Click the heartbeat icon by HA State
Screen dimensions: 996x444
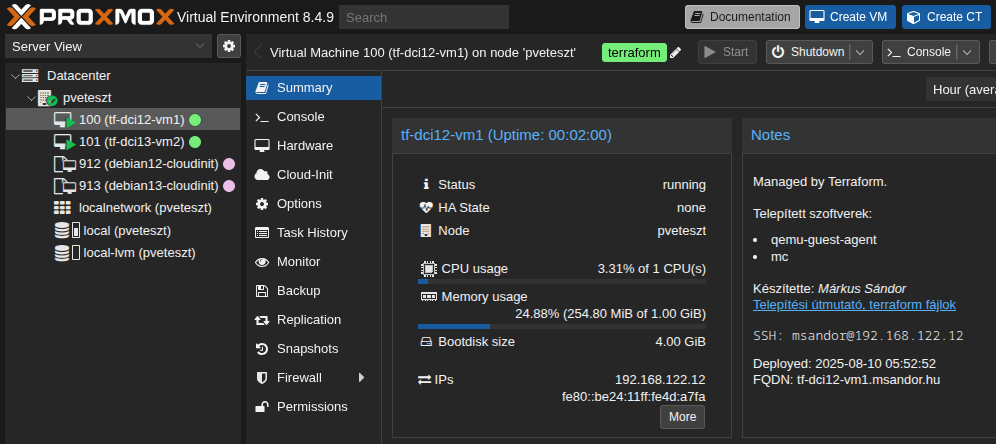426,208
